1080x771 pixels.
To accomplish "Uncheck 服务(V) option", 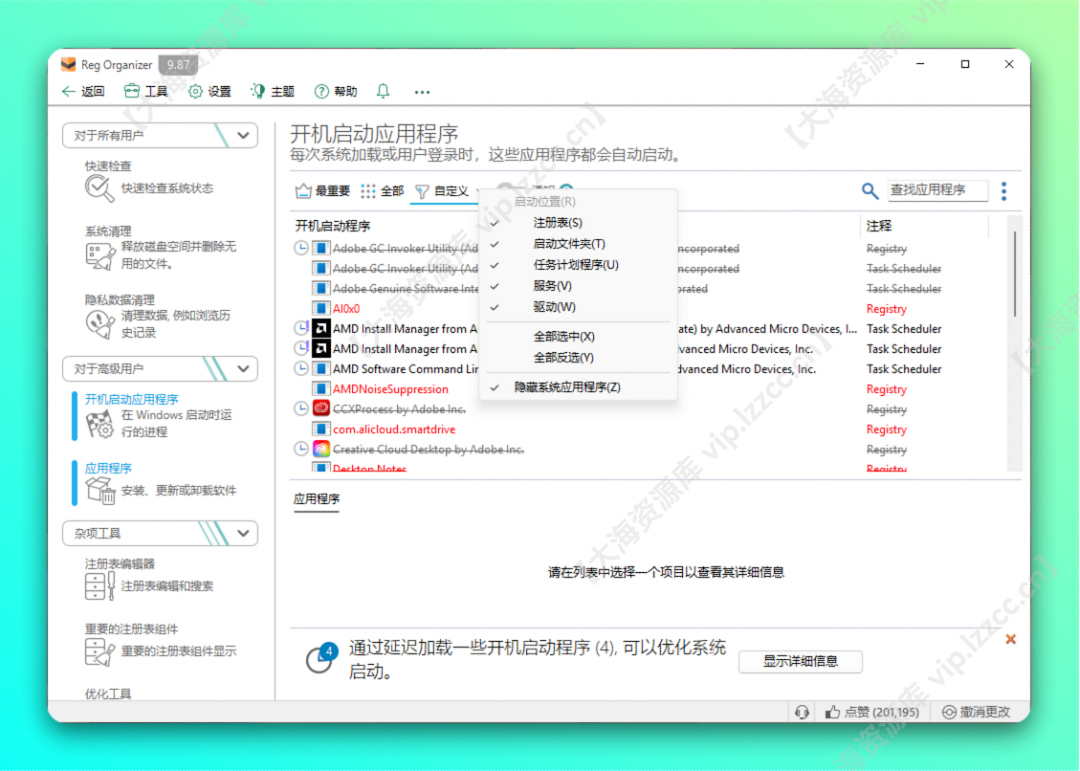I will tap(577, 286).
